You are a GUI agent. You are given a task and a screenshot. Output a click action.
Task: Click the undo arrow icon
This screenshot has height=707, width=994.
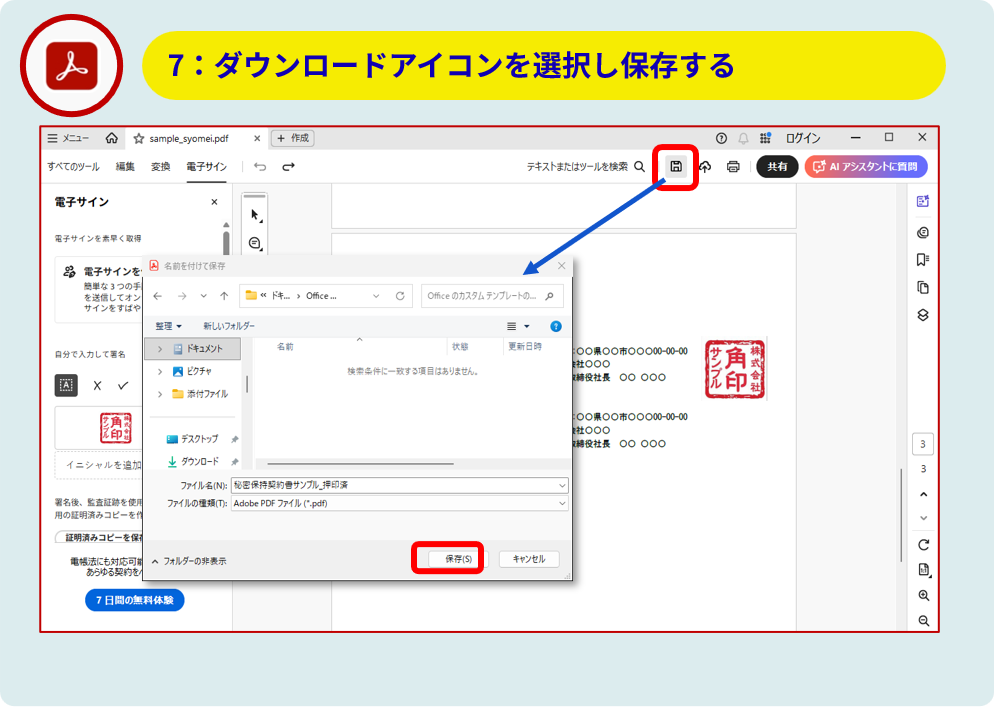pos(260,167)
